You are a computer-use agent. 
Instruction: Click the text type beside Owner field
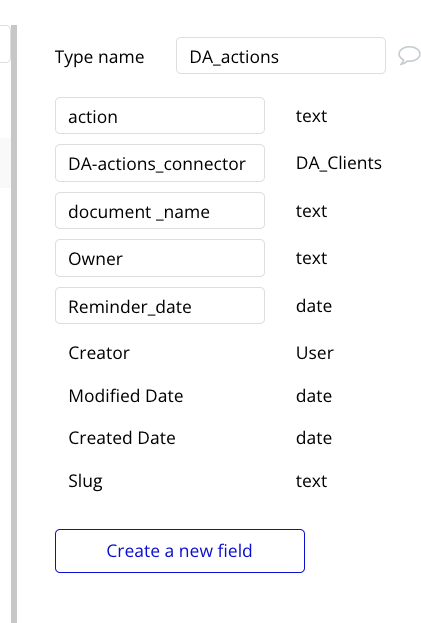click(x=311, y=258)
